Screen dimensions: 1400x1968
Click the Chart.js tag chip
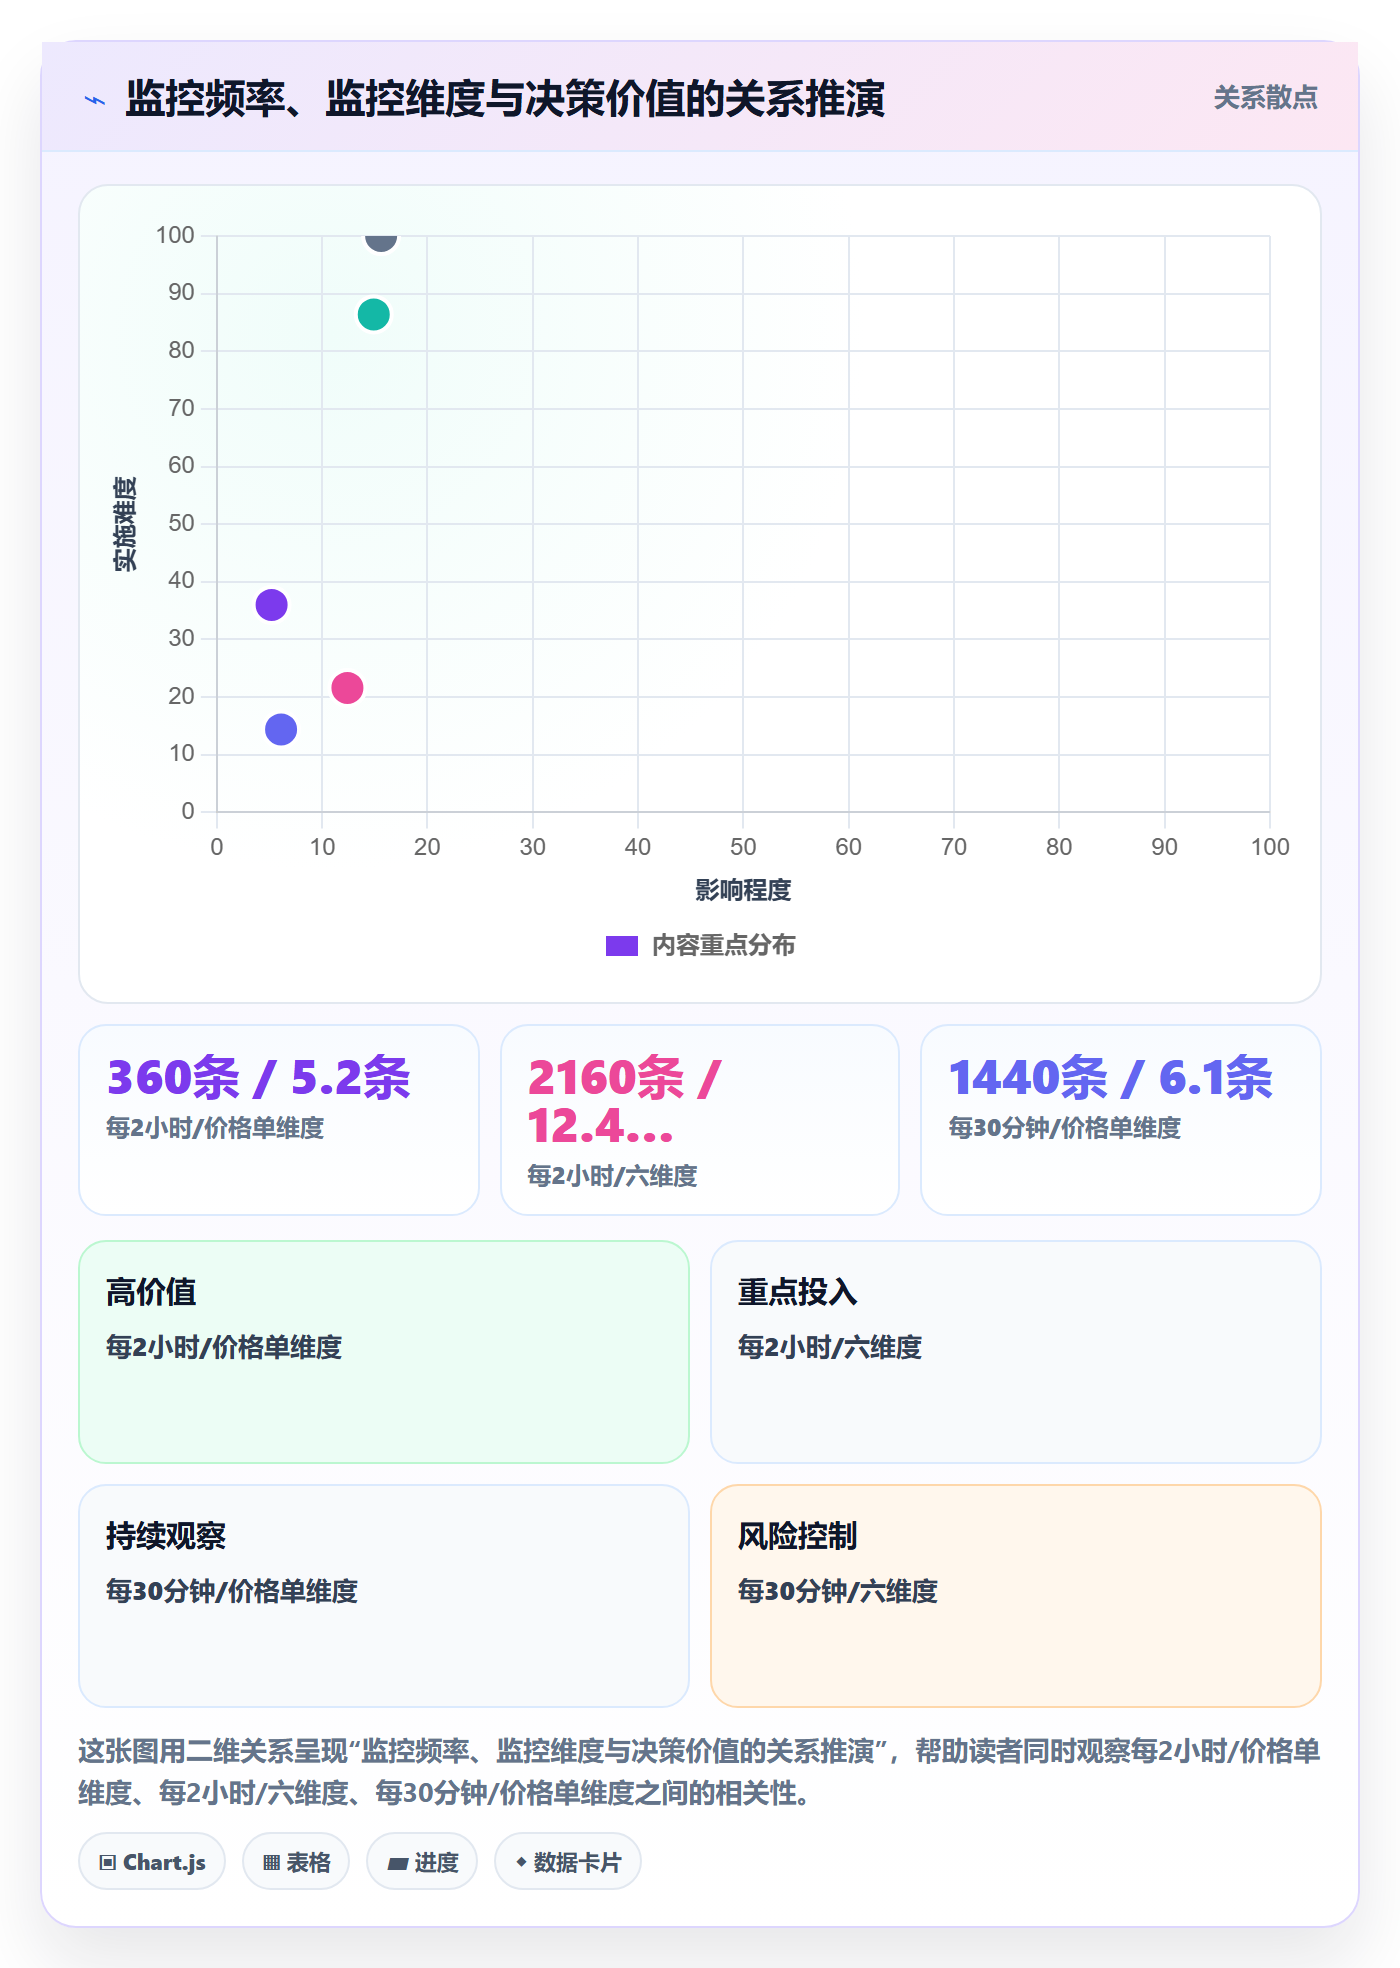(x=152, y=1862)
